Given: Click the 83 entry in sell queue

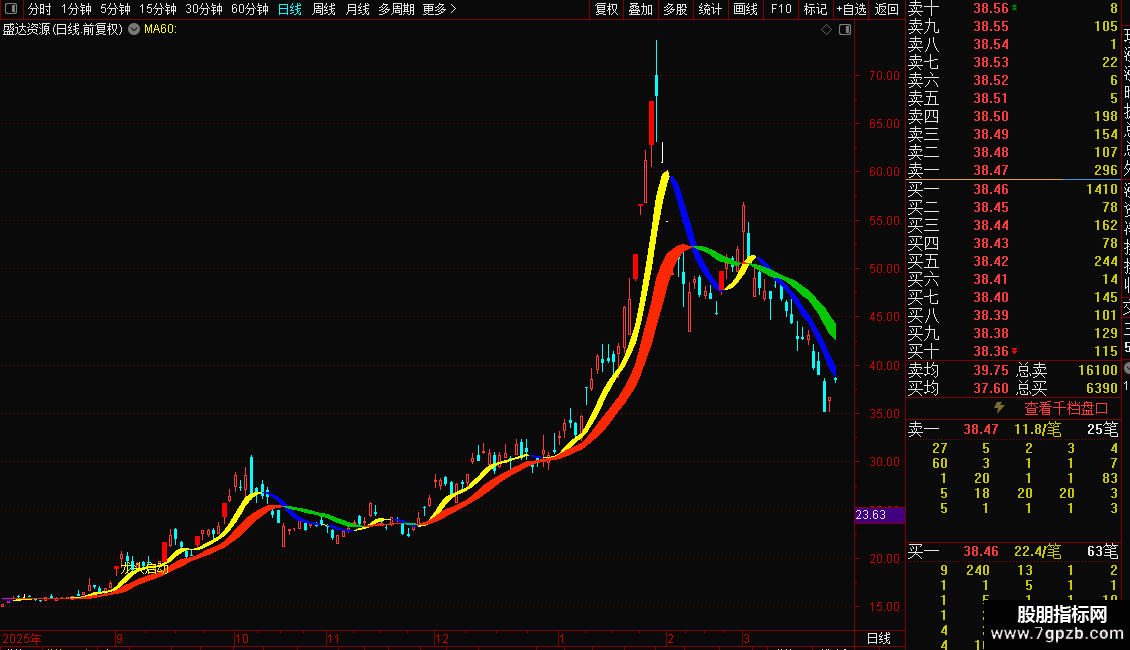Looking at the screenshot, I should (x=1110, y=478).
